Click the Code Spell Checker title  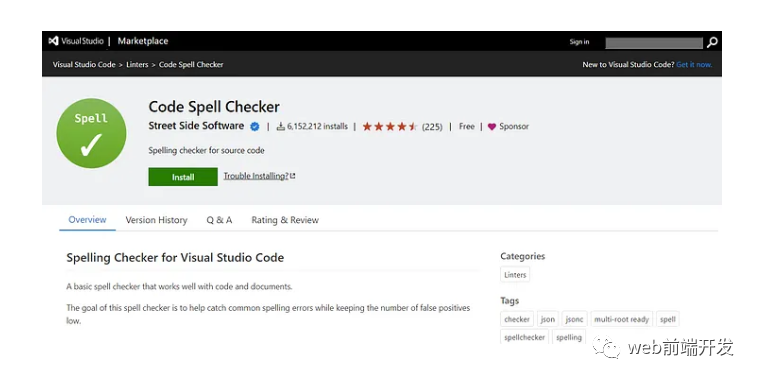tap(214, 107)
